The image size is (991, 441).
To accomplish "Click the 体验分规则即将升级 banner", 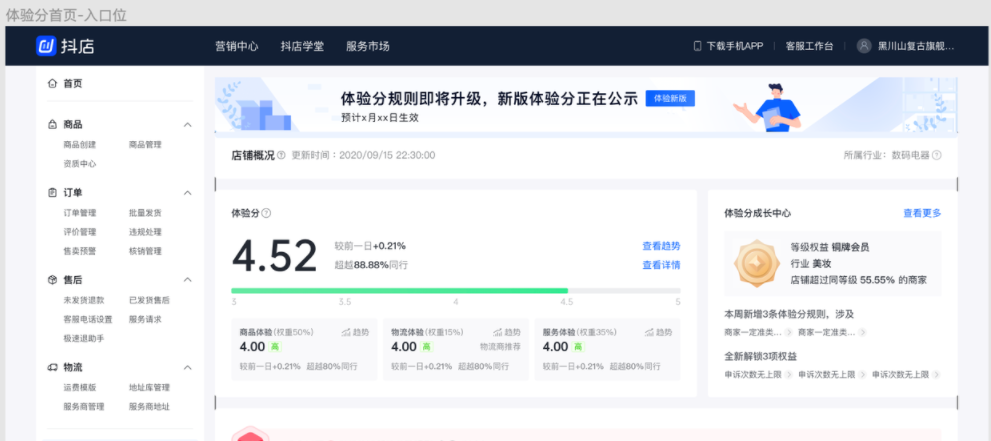I will click(x=586, y=104).
